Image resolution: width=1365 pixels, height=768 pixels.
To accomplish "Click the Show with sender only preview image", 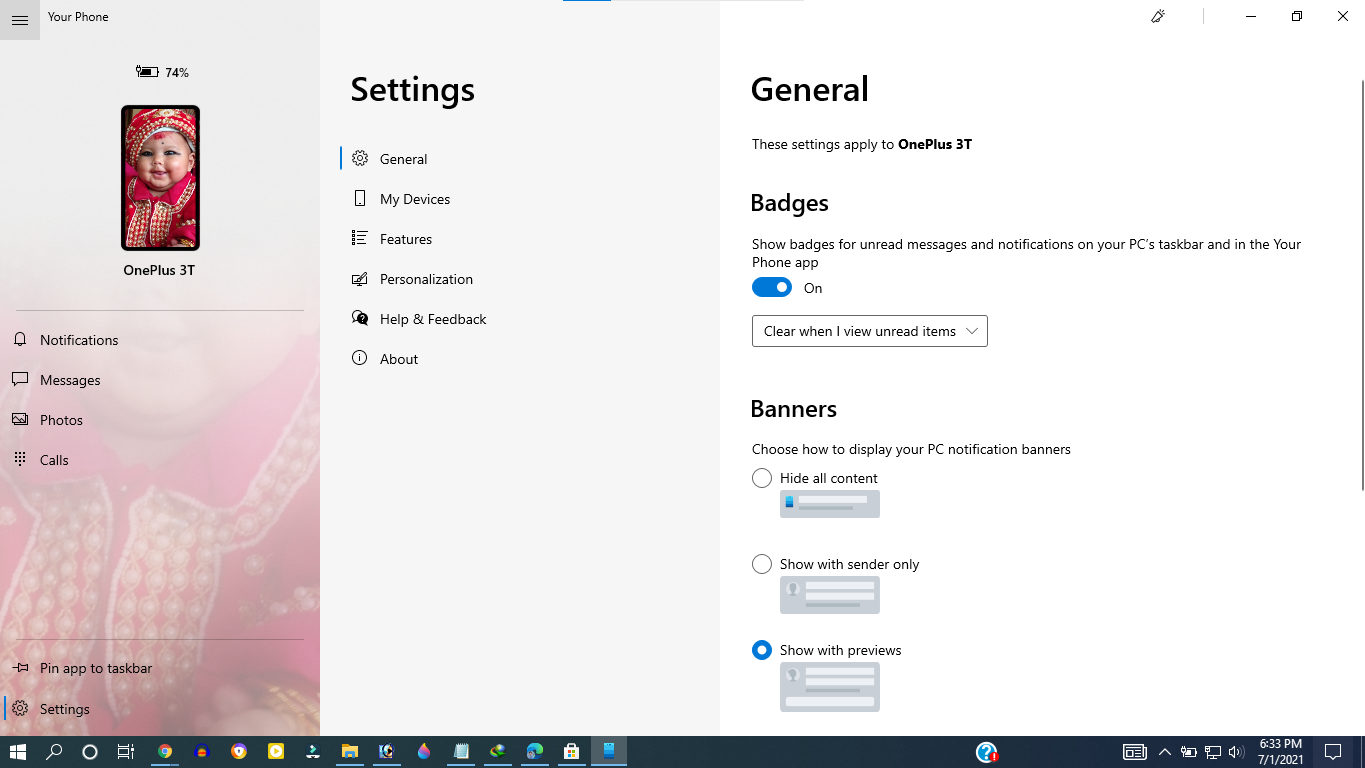I will point(830,595).
